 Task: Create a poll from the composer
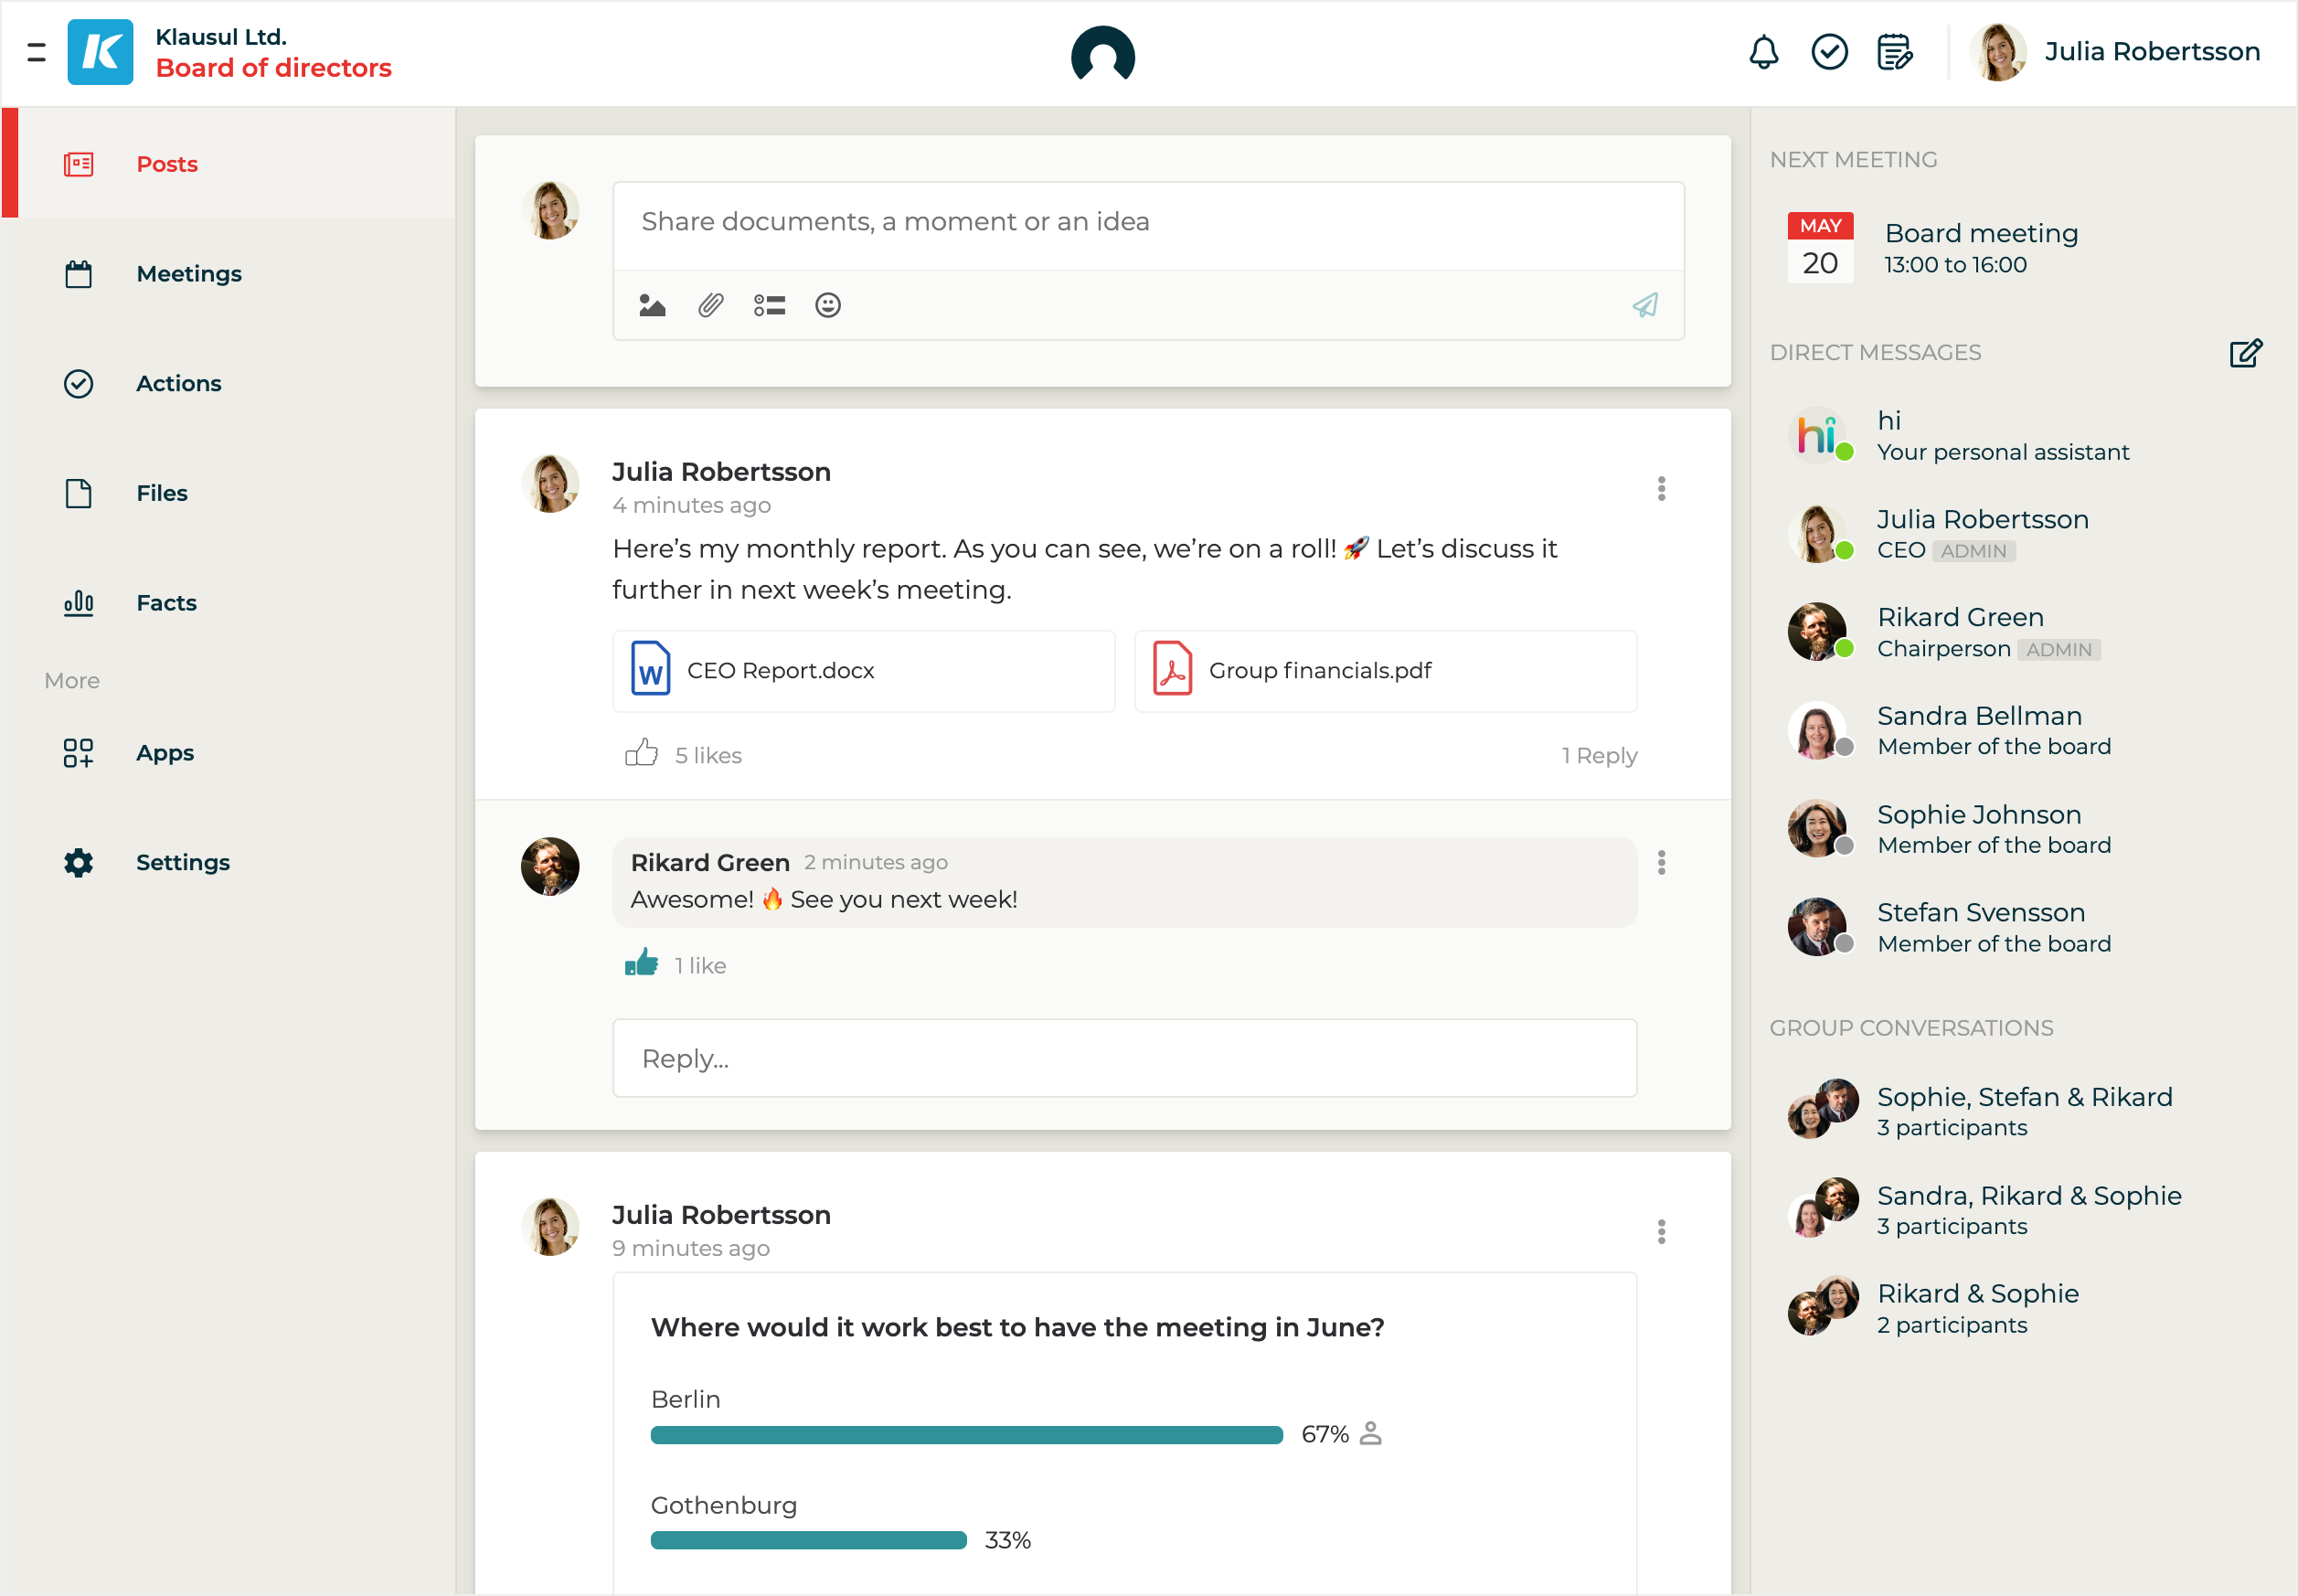point(769,305)
